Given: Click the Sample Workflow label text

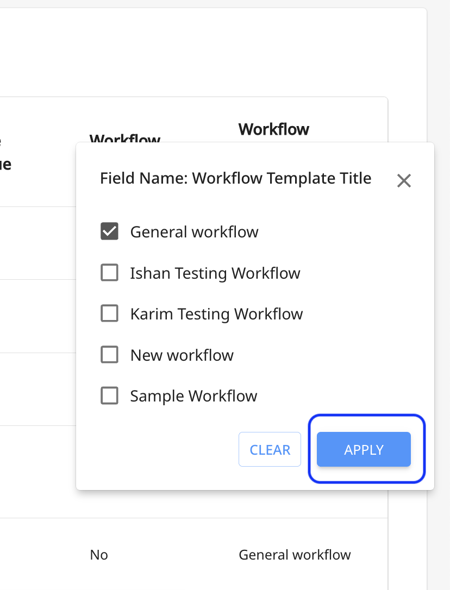Looking at the screenshot, I should [x=194, y=396].
